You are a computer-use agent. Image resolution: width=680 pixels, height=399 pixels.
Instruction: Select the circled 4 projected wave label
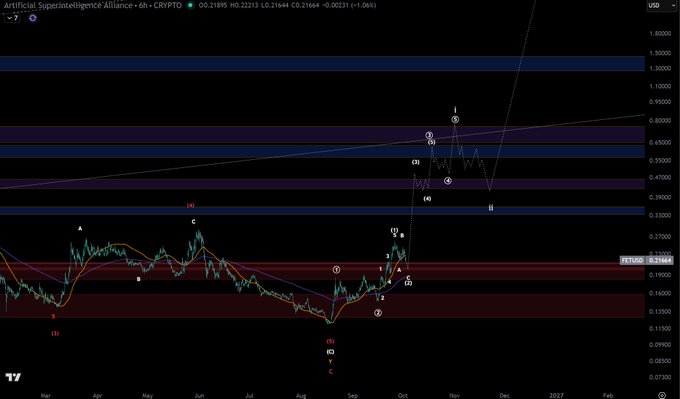[448, 180]
